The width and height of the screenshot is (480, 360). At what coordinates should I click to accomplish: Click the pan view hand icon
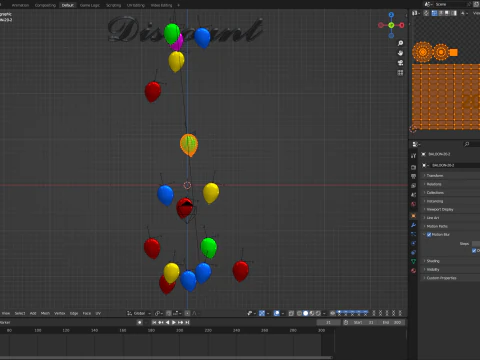coord(400,53)
